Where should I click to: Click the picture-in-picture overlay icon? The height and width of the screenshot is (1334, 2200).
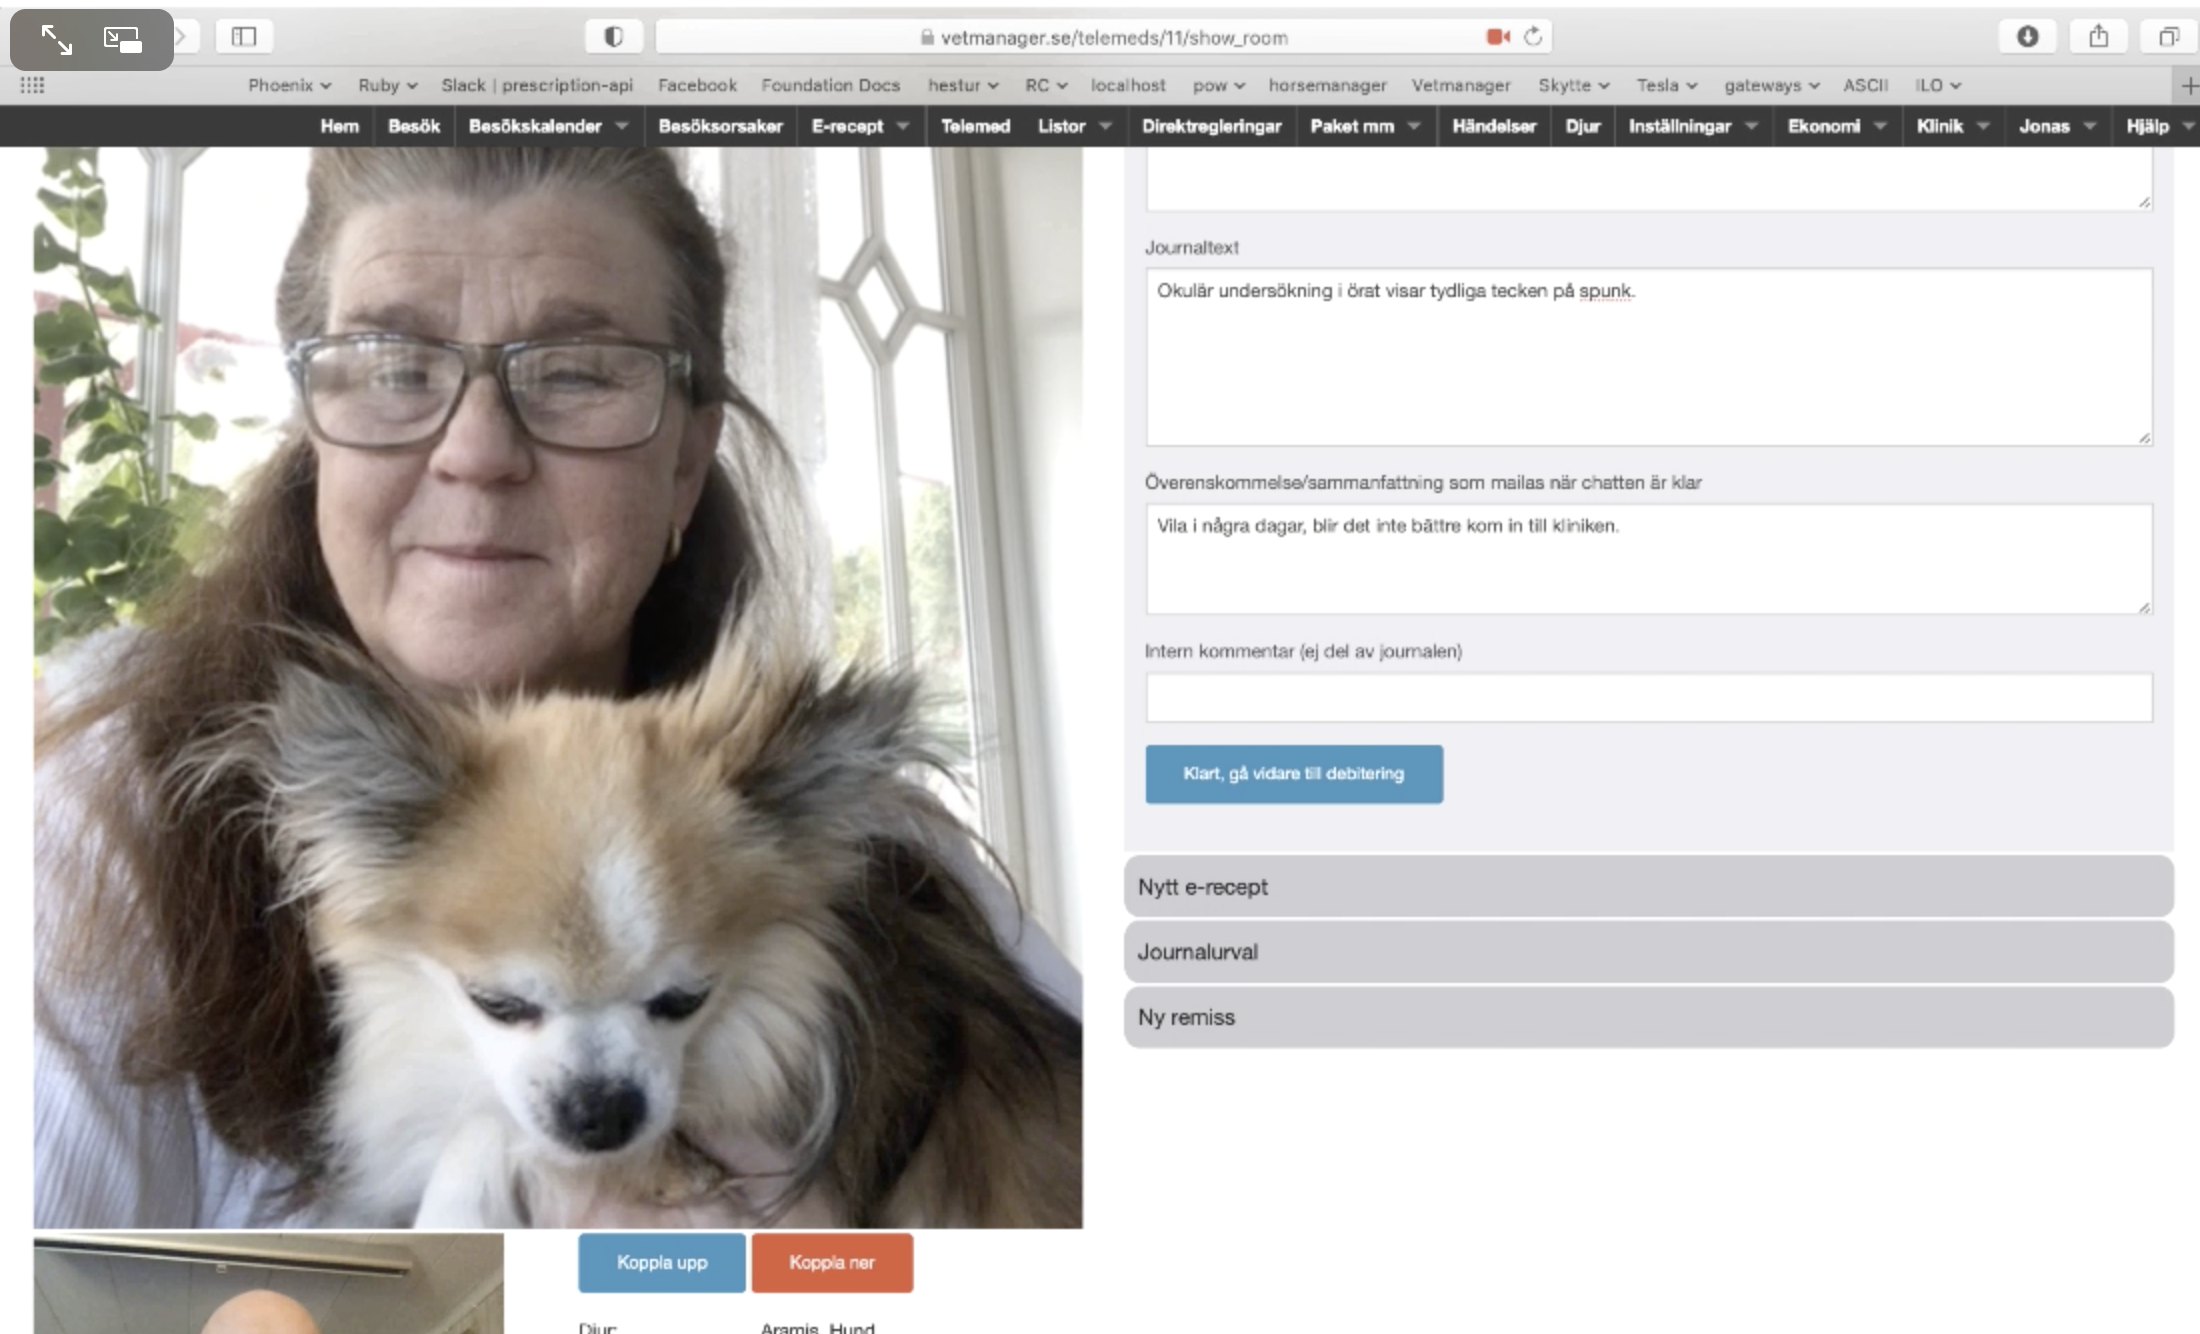(123, 40)
